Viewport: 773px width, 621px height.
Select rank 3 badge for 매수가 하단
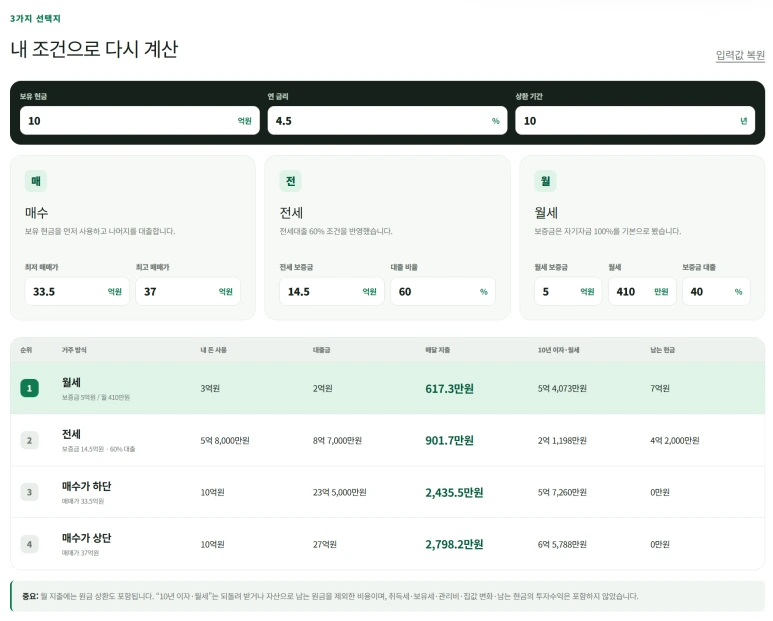coord(30,492)
